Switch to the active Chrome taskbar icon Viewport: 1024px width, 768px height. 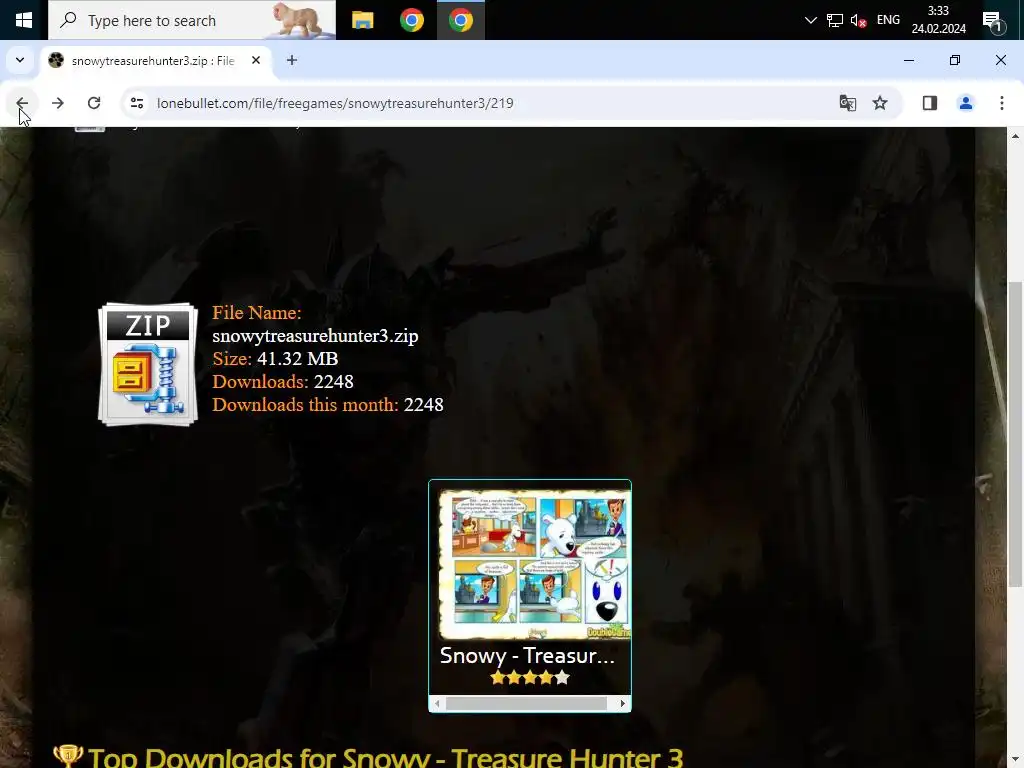(x=460, y=20)
